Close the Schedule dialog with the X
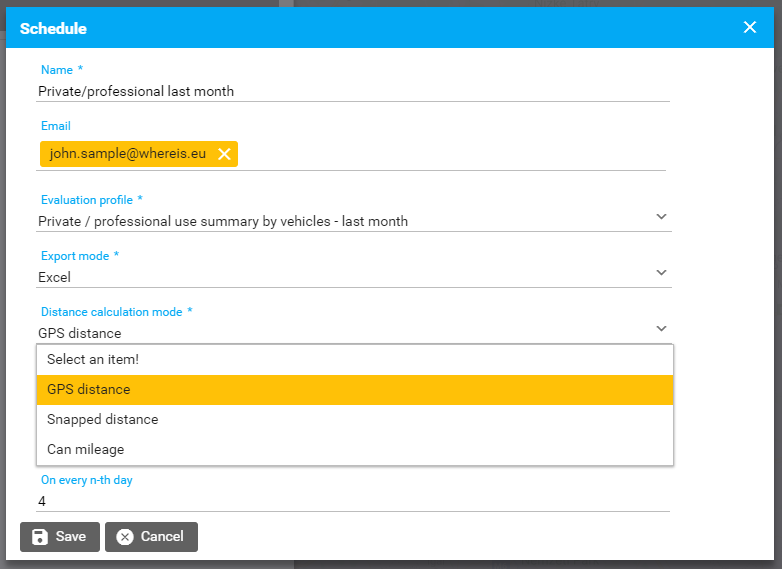Image resolution: width=782 pixels, height=569 pixels. 750,27
